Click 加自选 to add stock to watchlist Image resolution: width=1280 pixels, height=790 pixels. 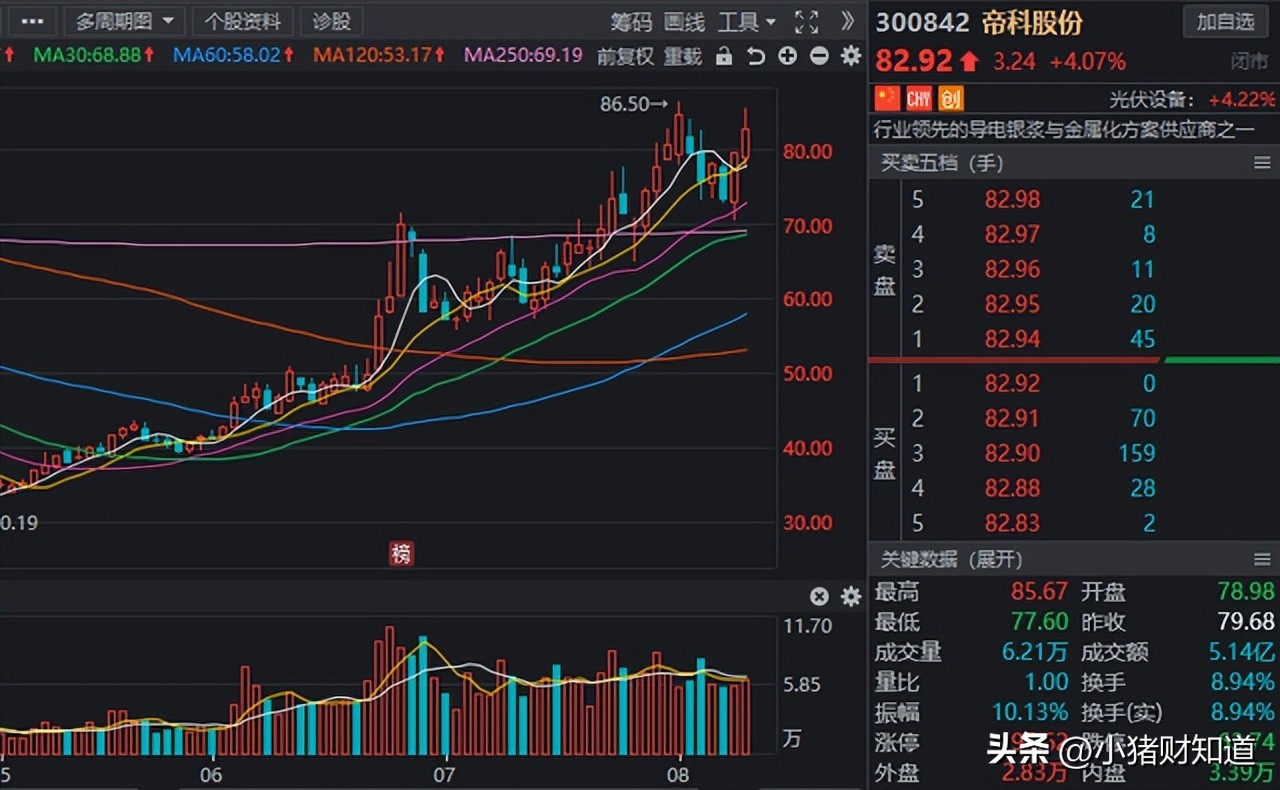coord(1225,21)
